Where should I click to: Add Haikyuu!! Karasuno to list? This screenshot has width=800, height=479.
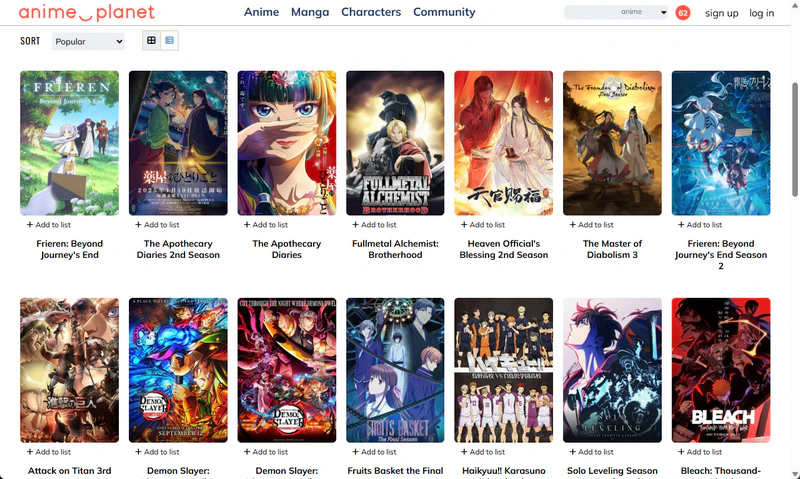coord(483,451)
